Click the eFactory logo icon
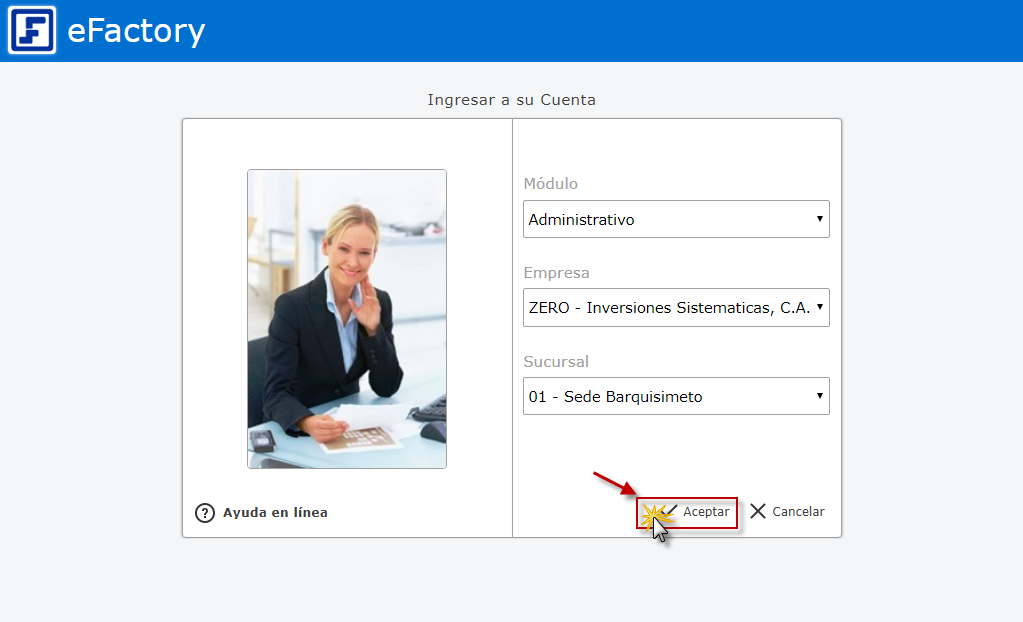This screenshot has height=622, width=1023. (32, 30)
